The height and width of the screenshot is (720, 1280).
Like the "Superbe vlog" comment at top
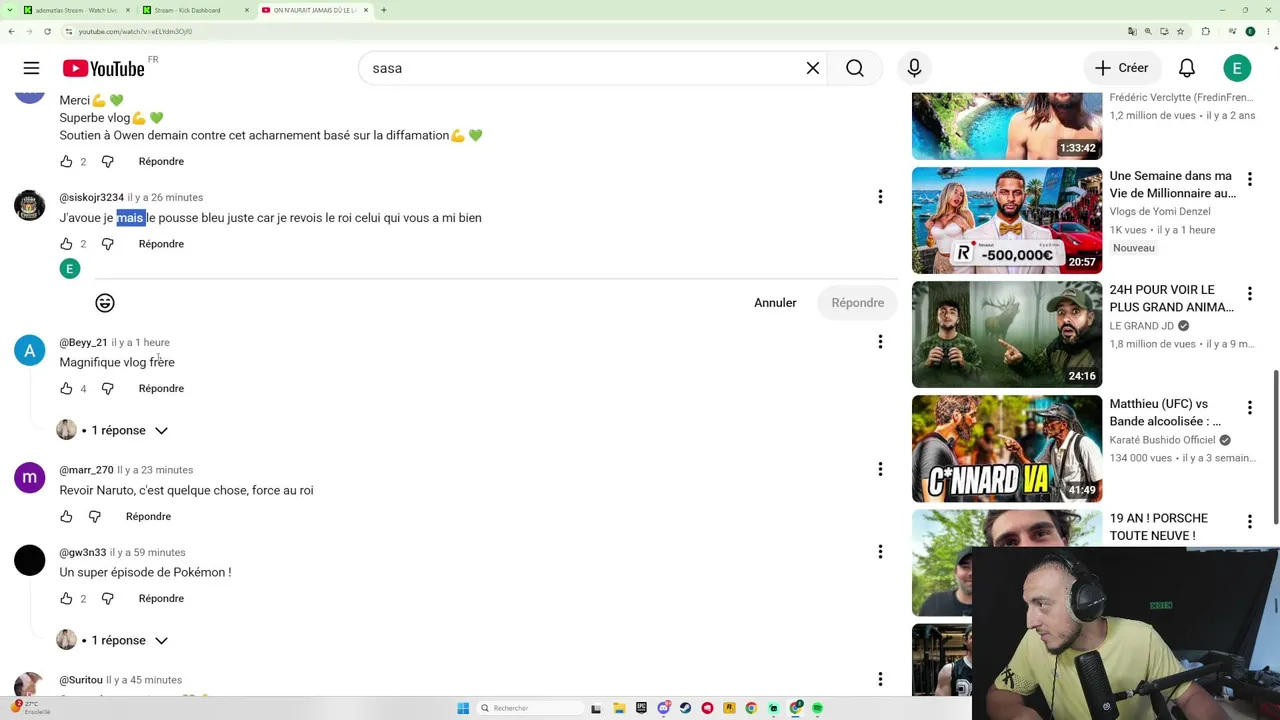66,161
